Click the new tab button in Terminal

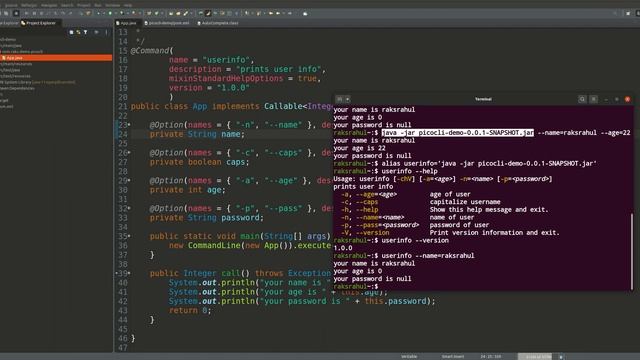pos(339,99)
